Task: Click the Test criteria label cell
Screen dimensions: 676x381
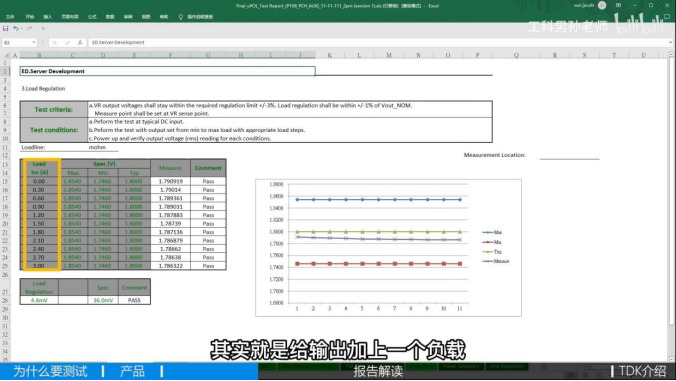Action: [x=54, y=109]
